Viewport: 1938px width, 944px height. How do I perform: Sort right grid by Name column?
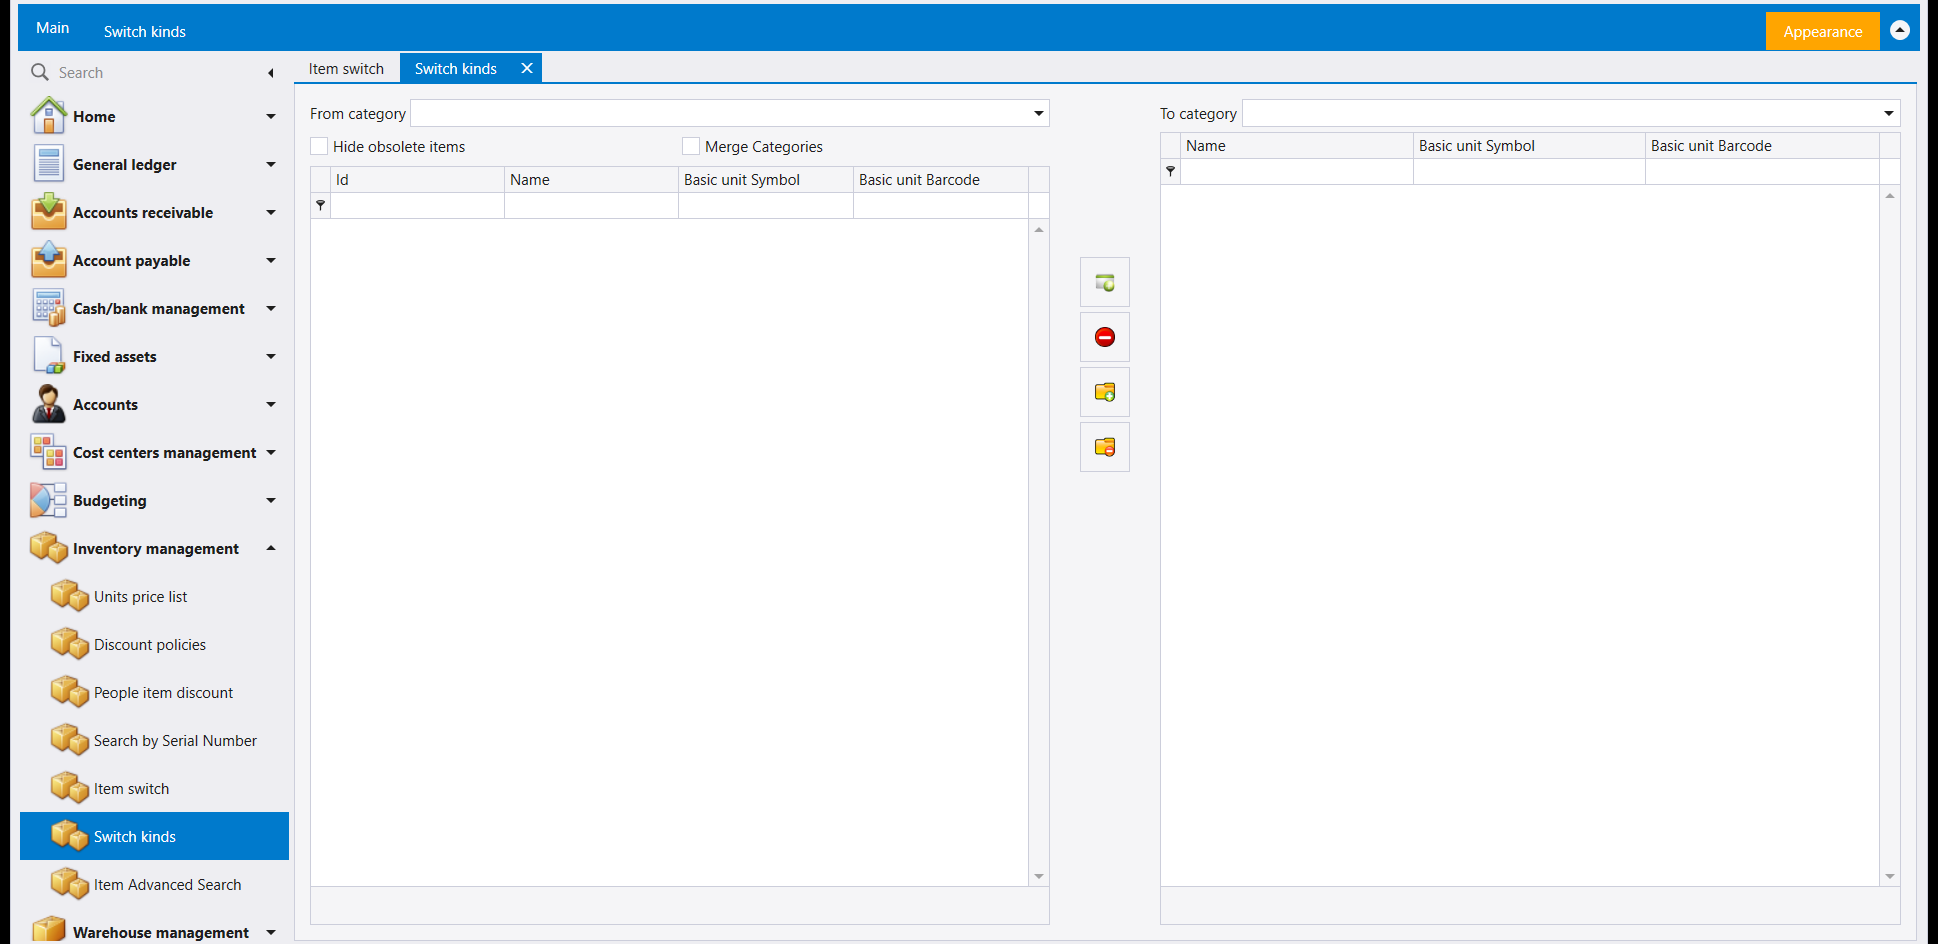pos(1297,146)
